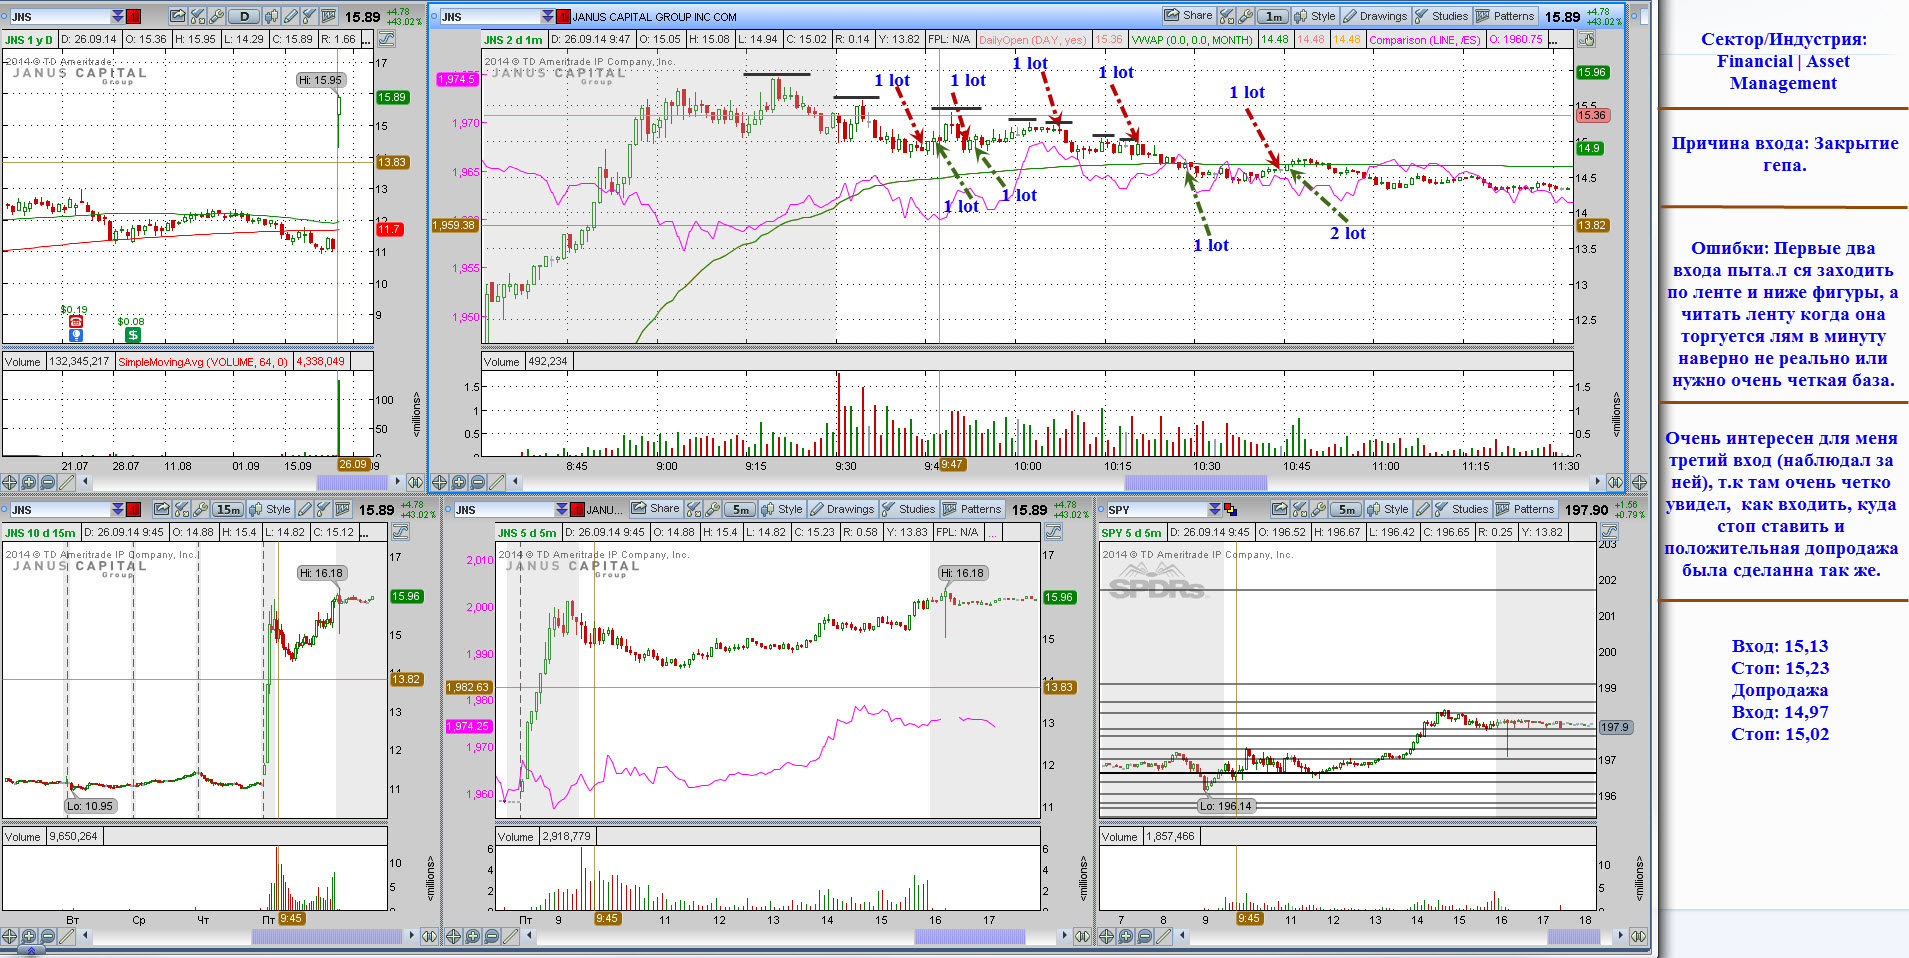
Task: Click zoom-out magnifier below daily JNS chart
Action: [47, 482]
